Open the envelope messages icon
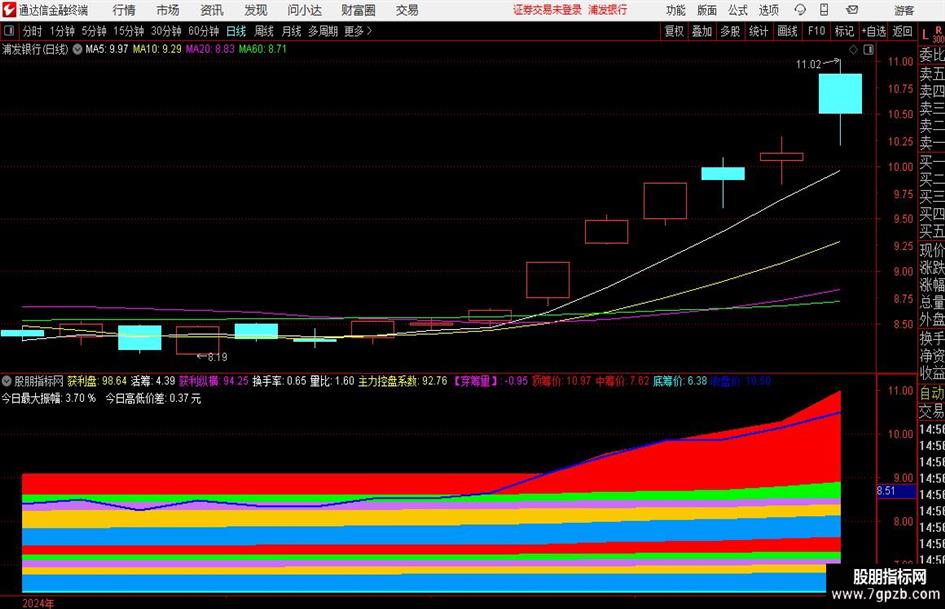Screen dimensions: 945x609 coord(852,10)
